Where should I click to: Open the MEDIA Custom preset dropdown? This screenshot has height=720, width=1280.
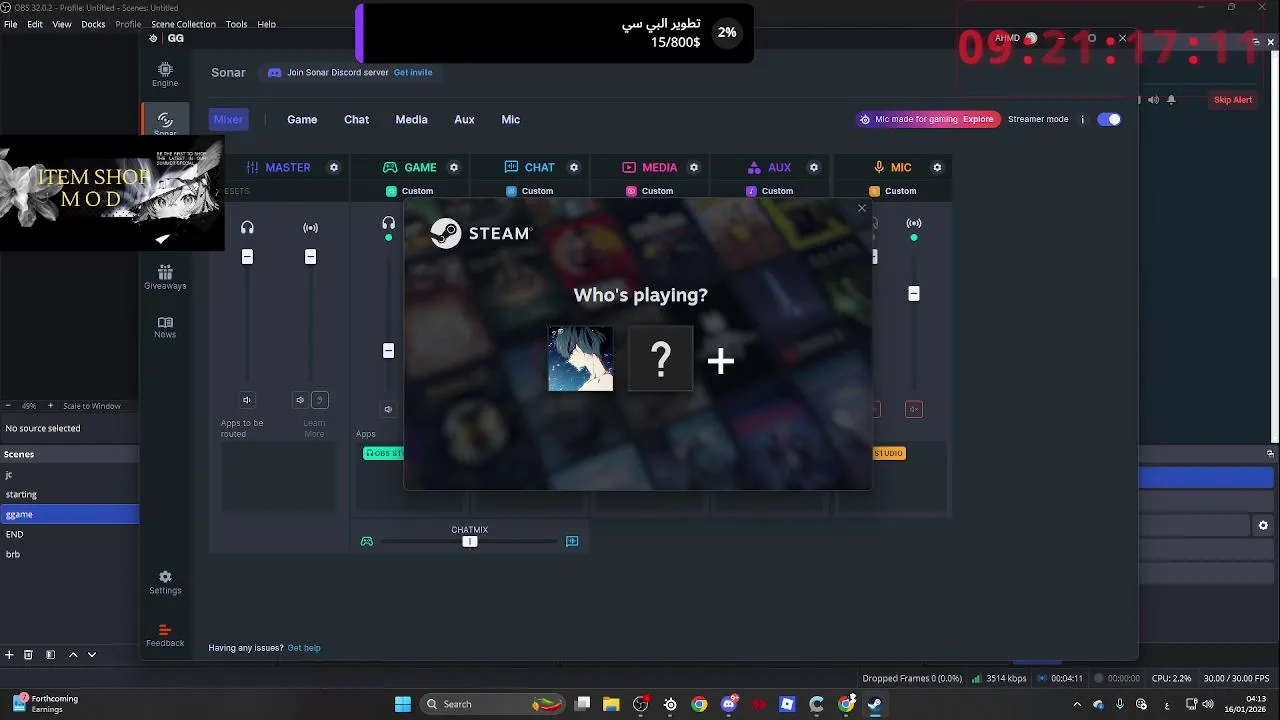pos(650,191)
